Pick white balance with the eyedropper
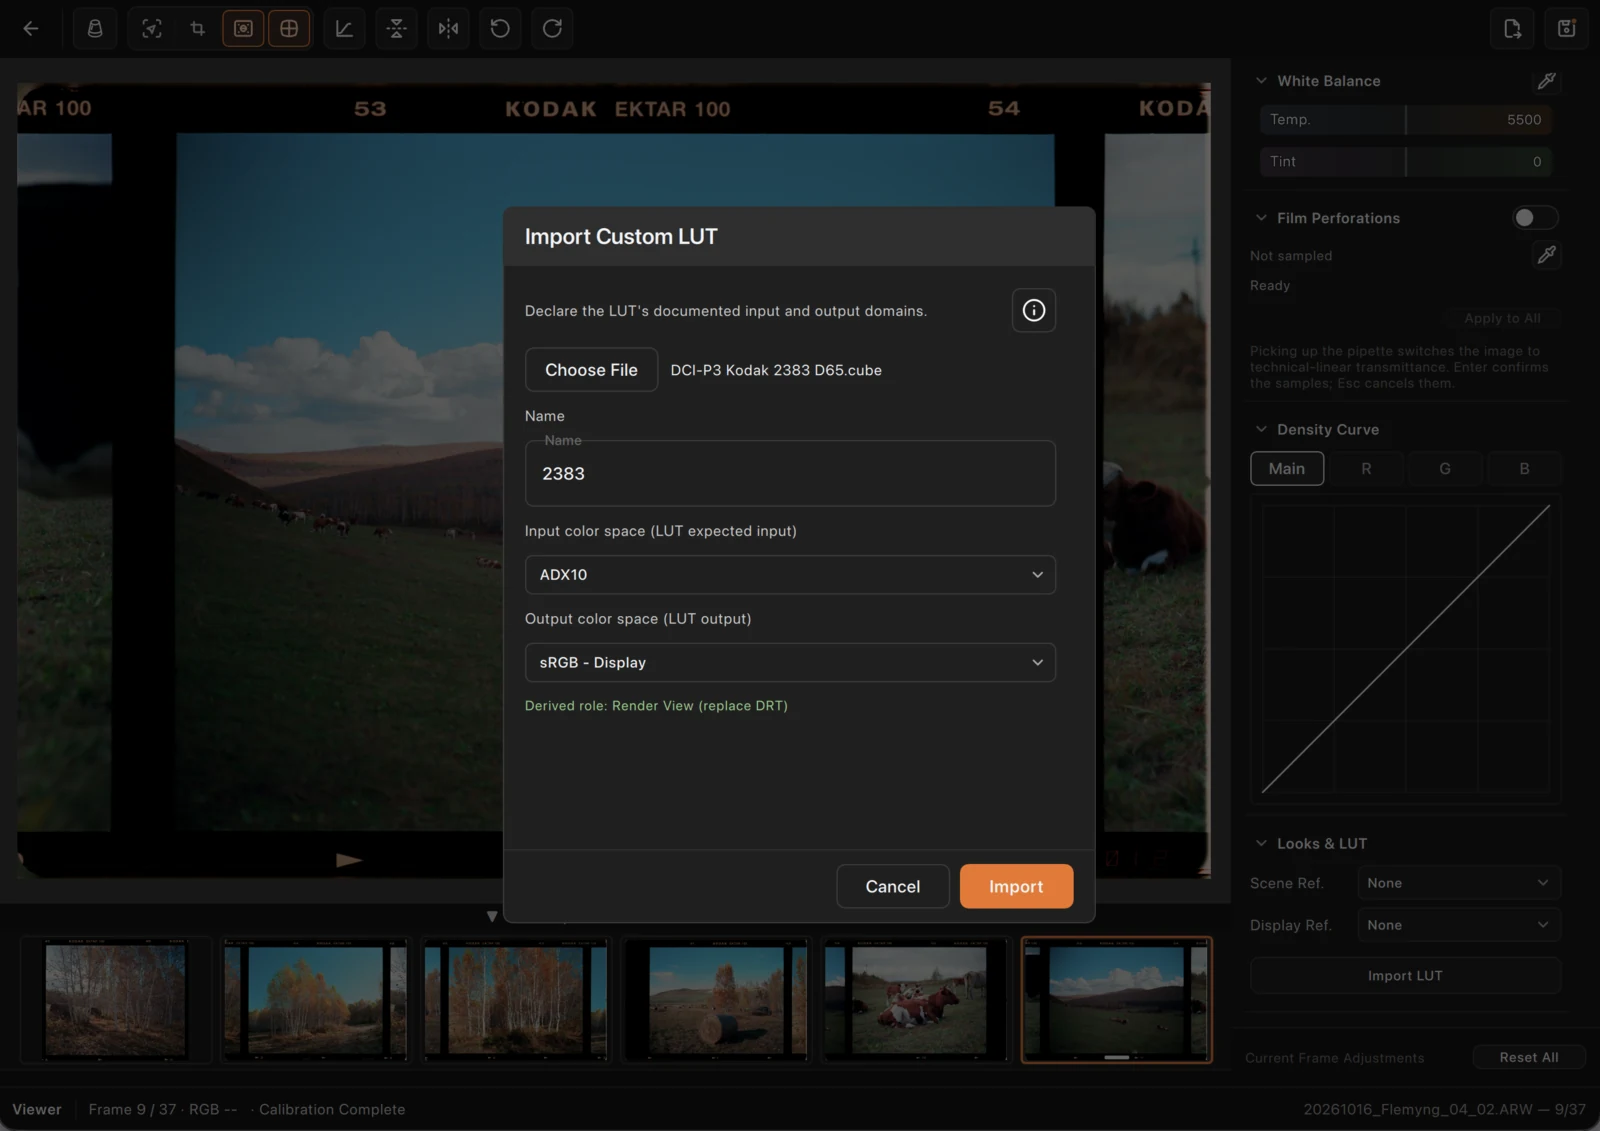This screenshot has height=1131, width=1600. click(1546, 81)
